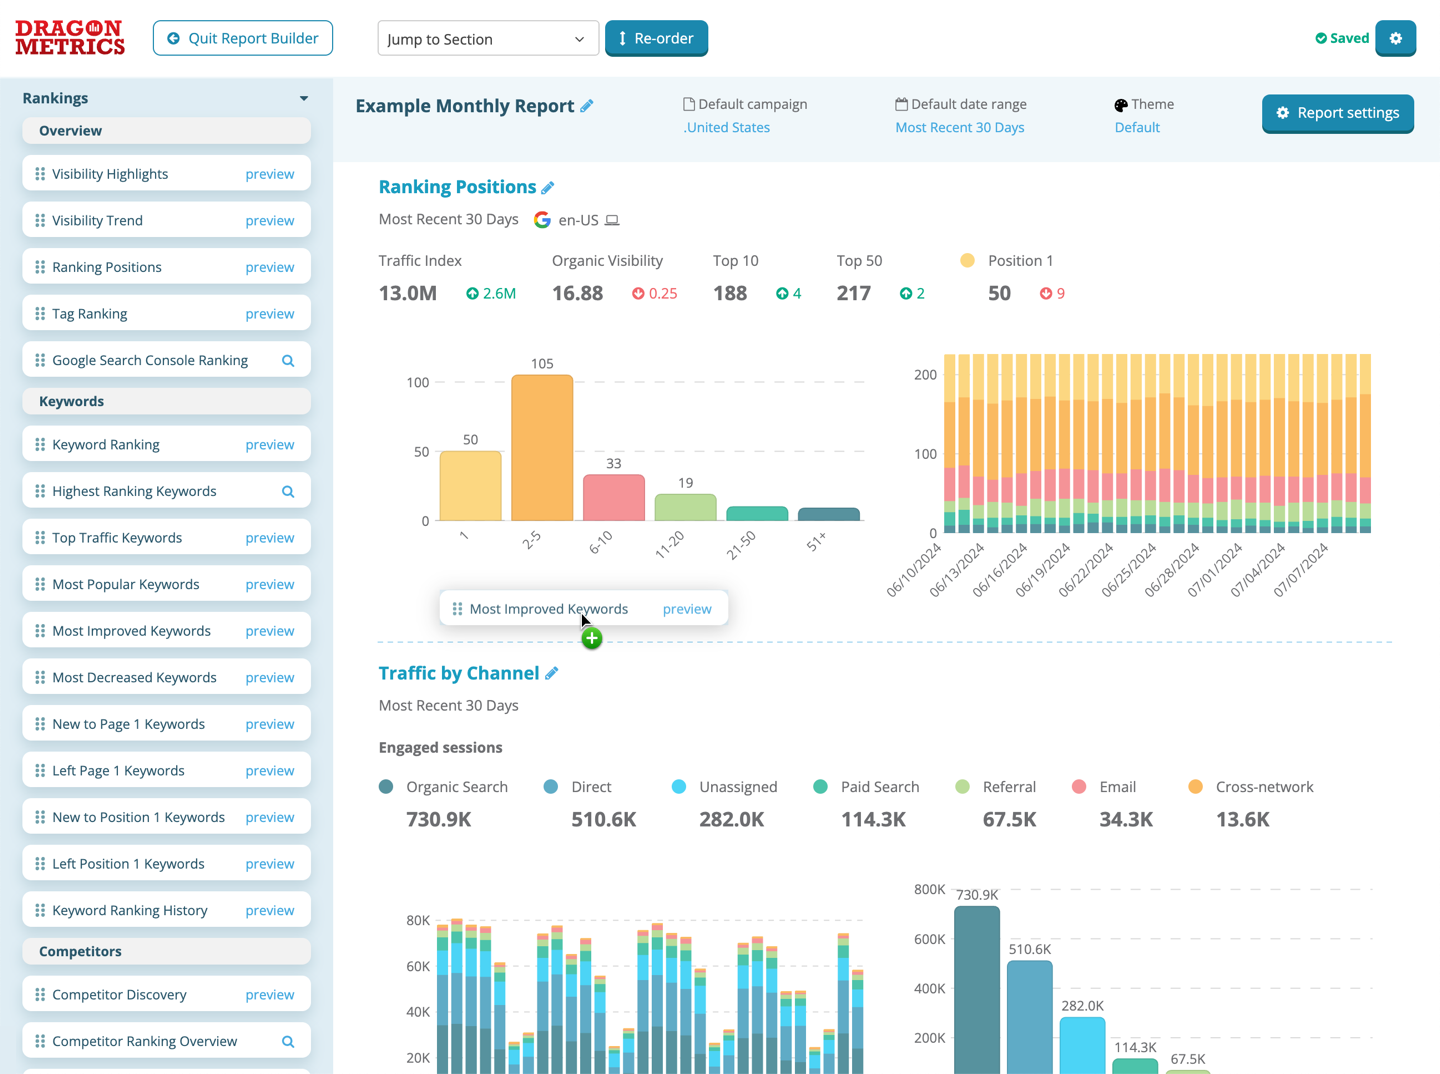Click the Direct value 510.6K

coord(604,820)
